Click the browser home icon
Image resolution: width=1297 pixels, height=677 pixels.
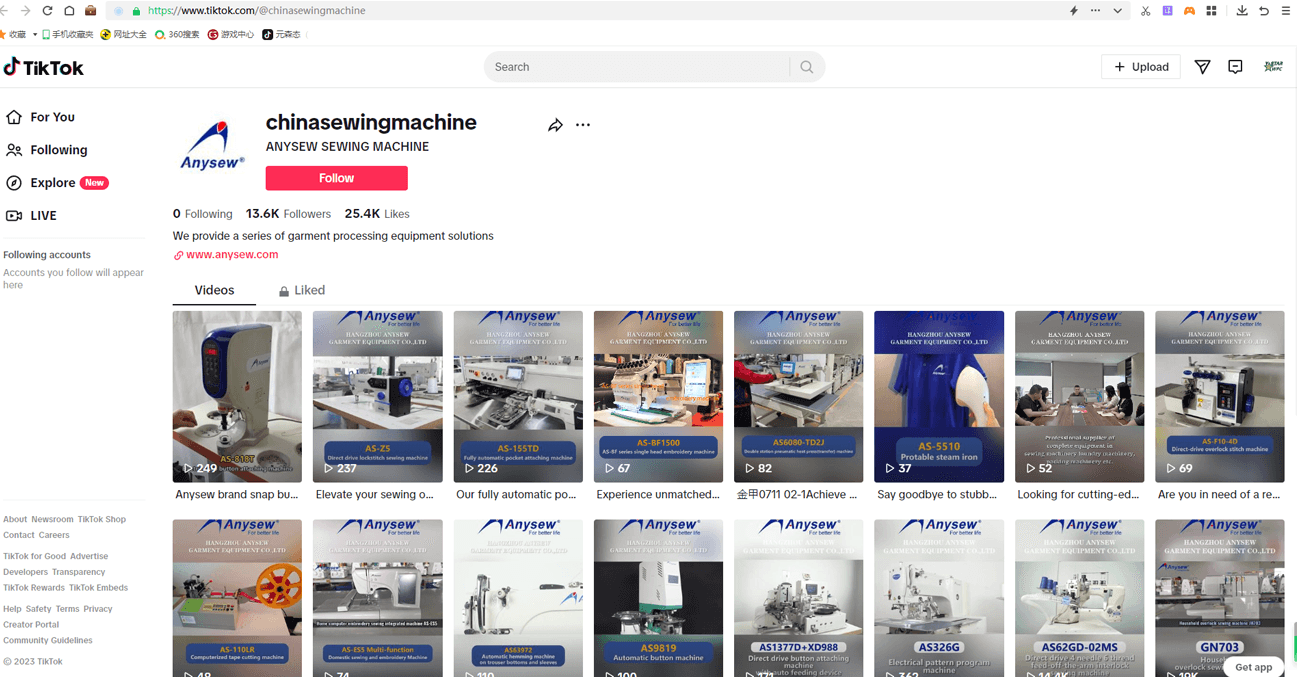(69, 10)
